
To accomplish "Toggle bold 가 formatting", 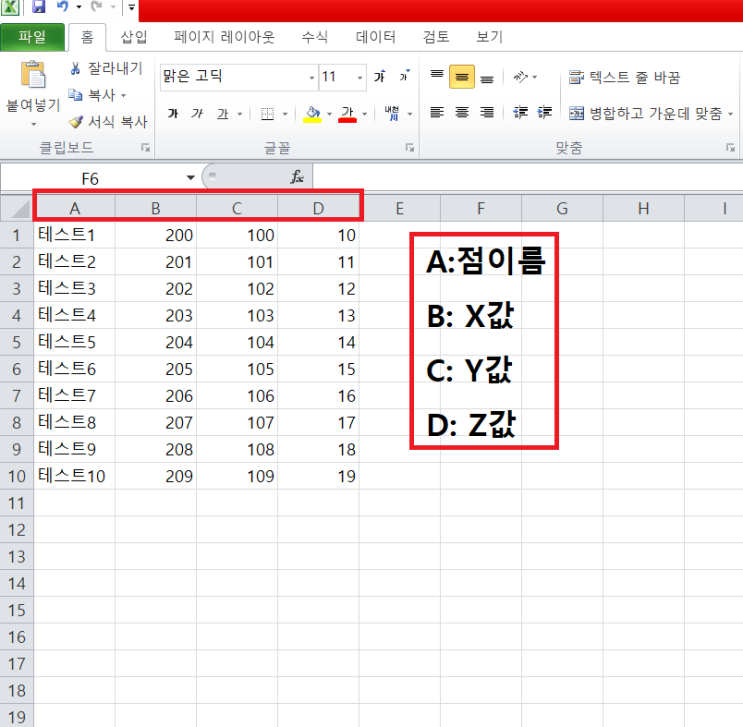I will (x=173, y=113).
